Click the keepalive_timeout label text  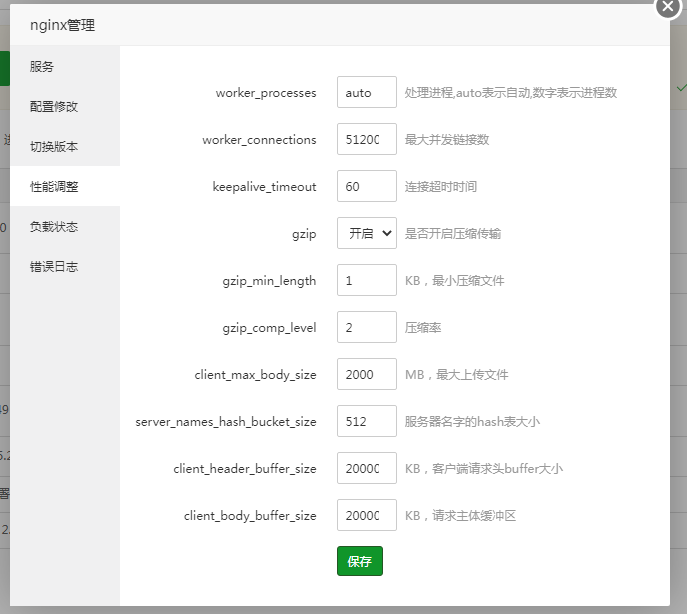[265, 187]
